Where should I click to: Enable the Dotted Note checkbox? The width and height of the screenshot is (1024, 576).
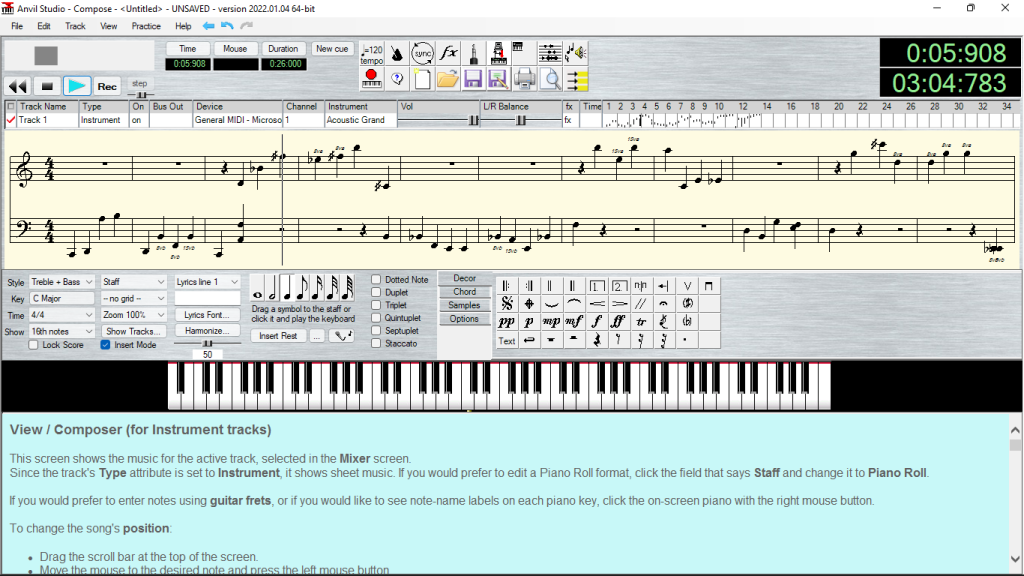[x=376, y=279]
